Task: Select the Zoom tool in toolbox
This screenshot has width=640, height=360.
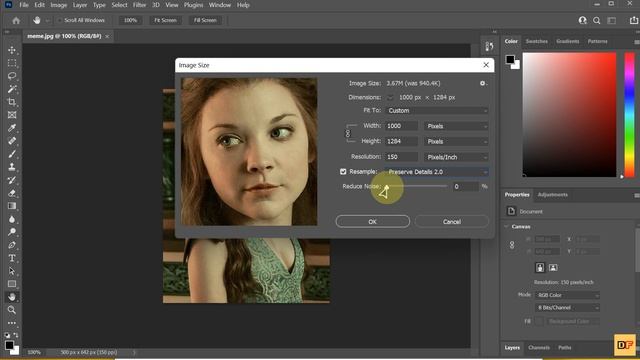Action: 12,310
